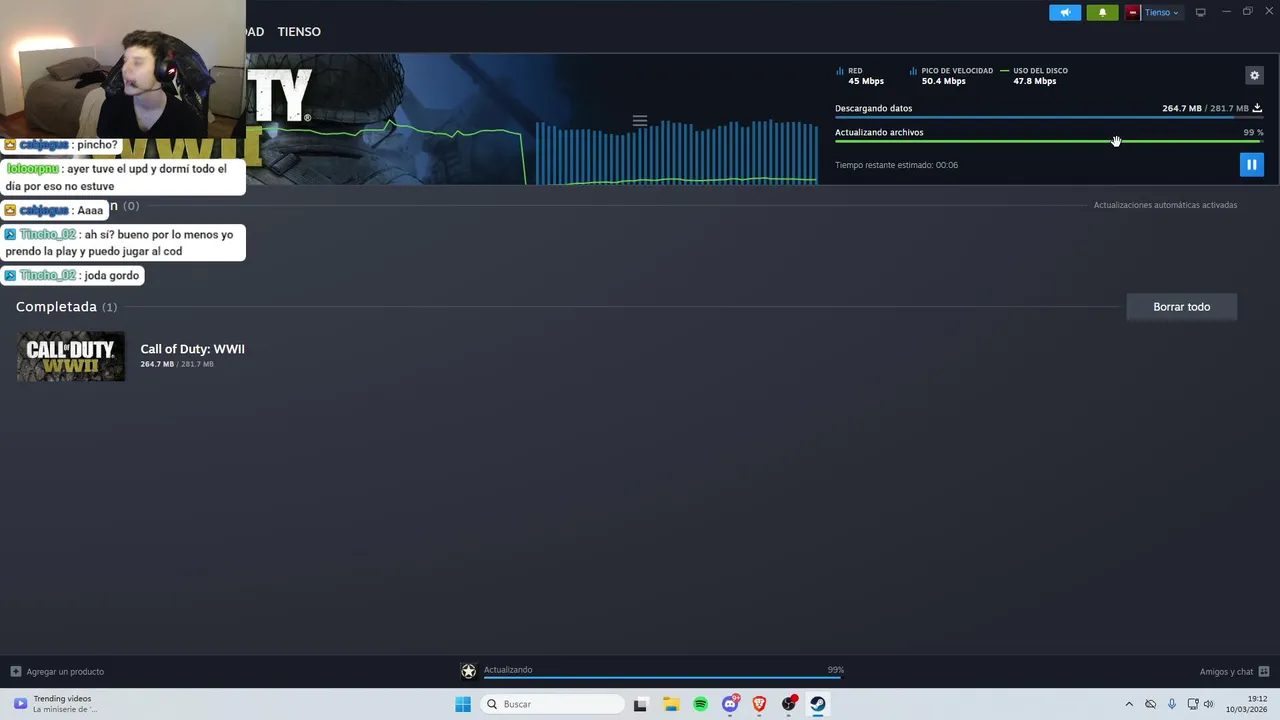The image size is (1280, 720).
Task: Open the volume tray icon
Action: 1208,704
